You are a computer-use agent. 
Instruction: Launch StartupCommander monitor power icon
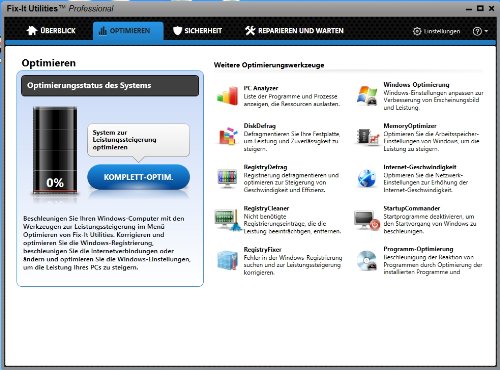pyautogui.click(x=367, y=220)
